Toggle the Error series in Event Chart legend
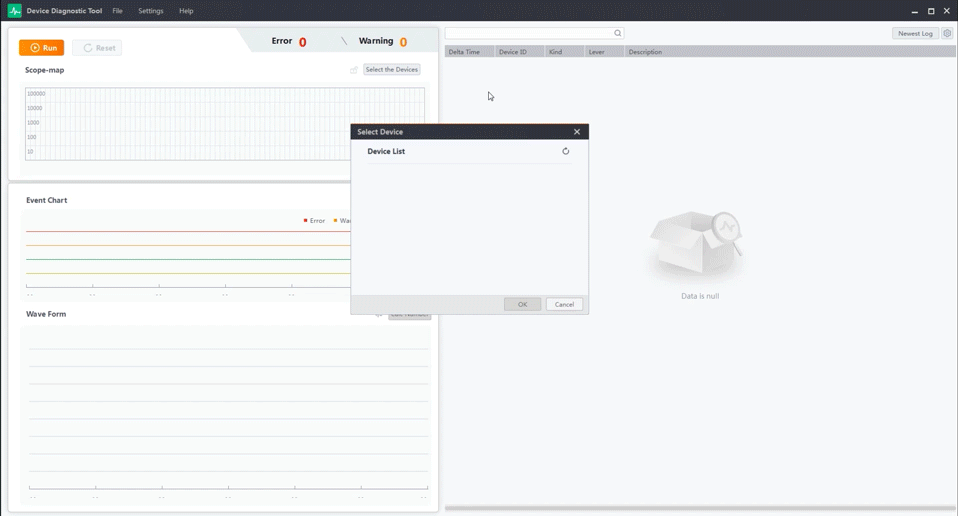The height and width of the screenshot is (516, 958). (x=314, y=220)
